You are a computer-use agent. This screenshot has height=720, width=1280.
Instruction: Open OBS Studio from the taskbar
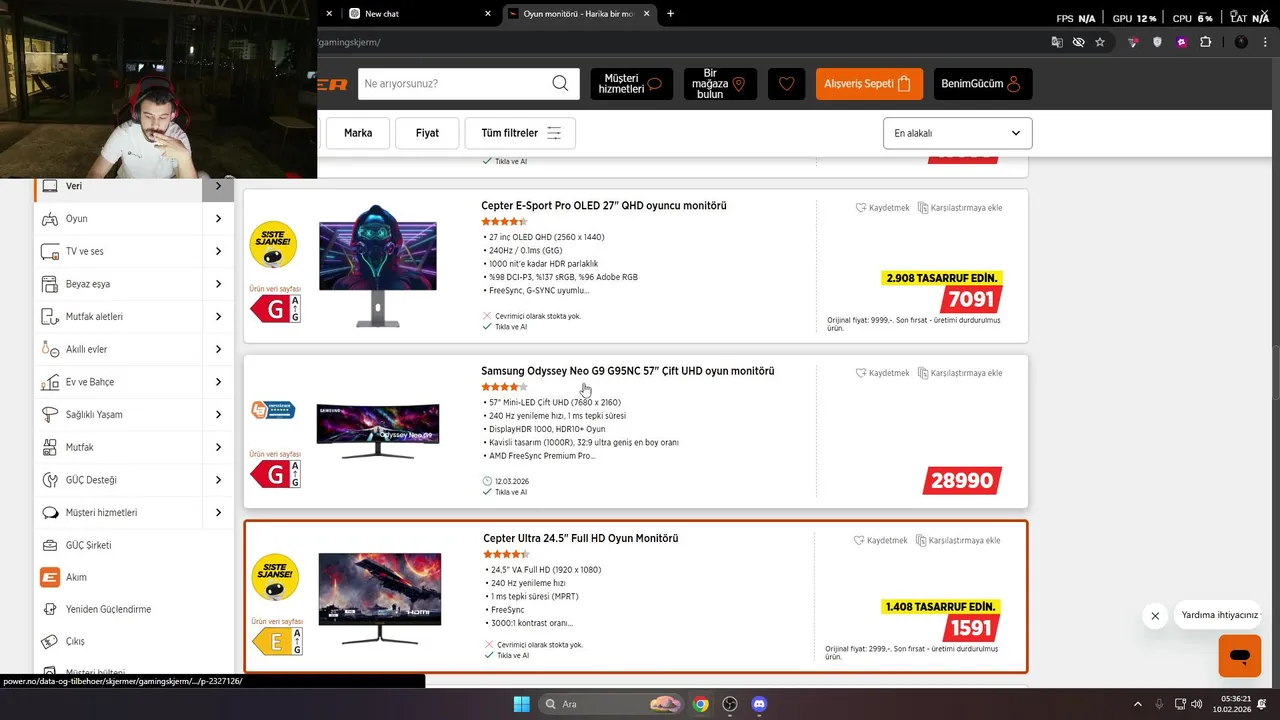pos(730,704)
